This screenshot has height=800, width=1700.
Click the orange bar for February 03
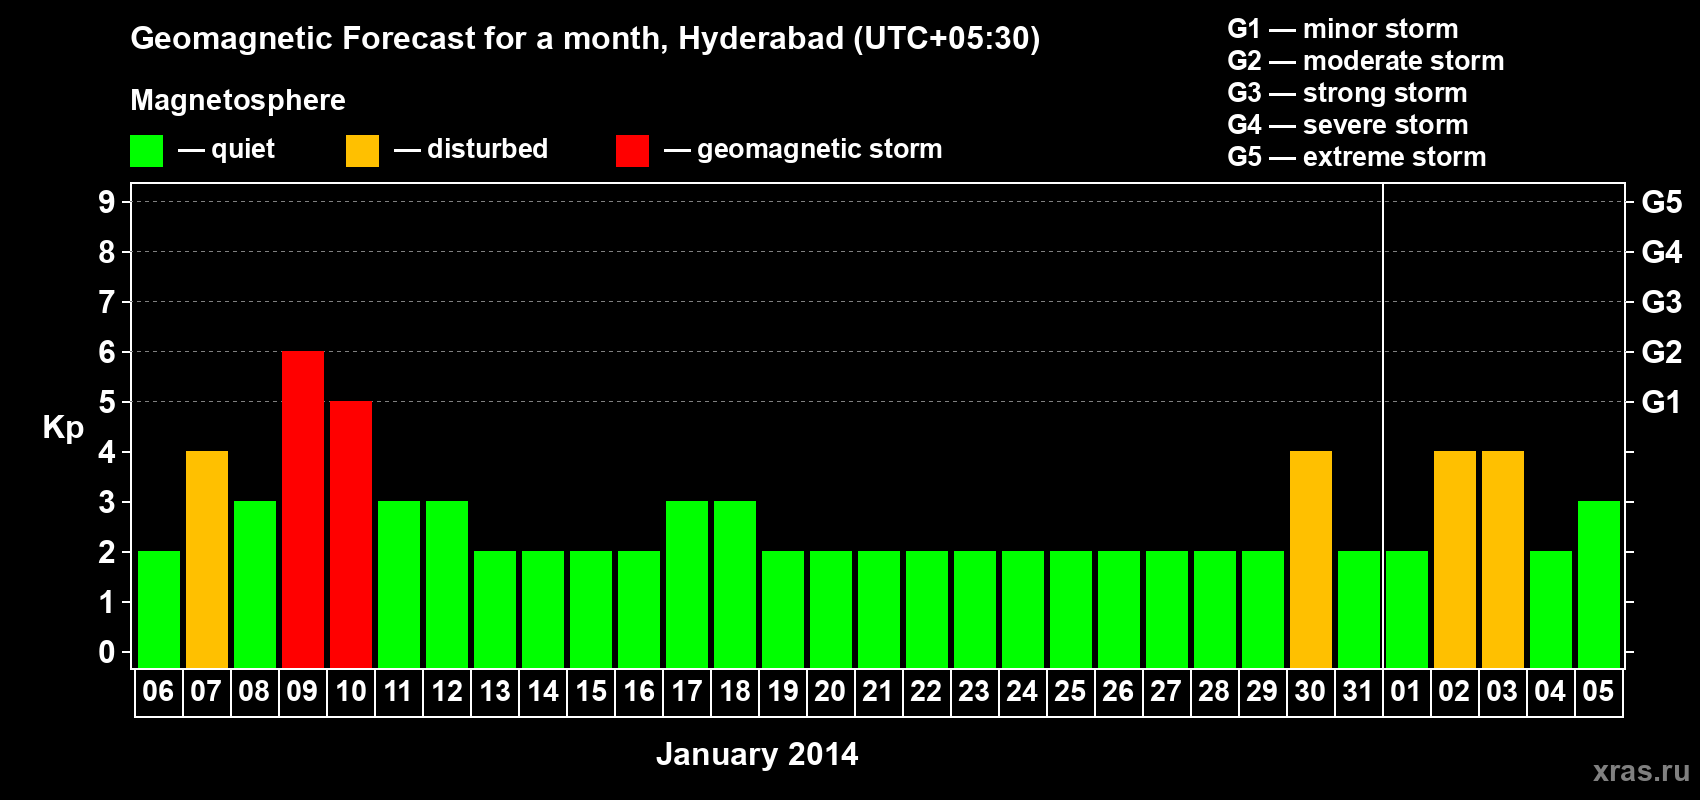(x=1503, y=559)
